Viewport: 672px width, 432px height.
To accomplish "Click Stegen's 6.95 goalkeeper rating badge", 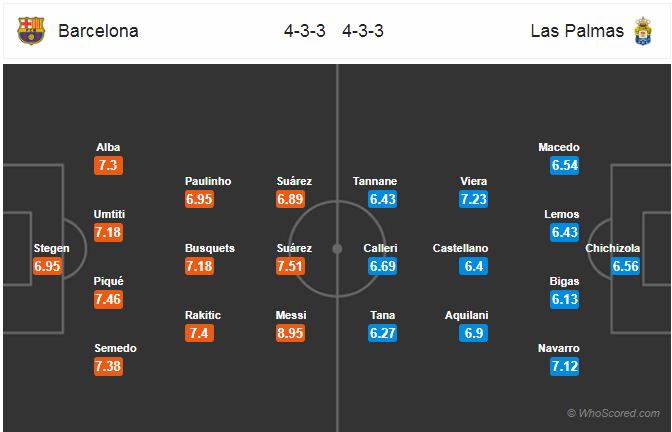I will point(47,266).
